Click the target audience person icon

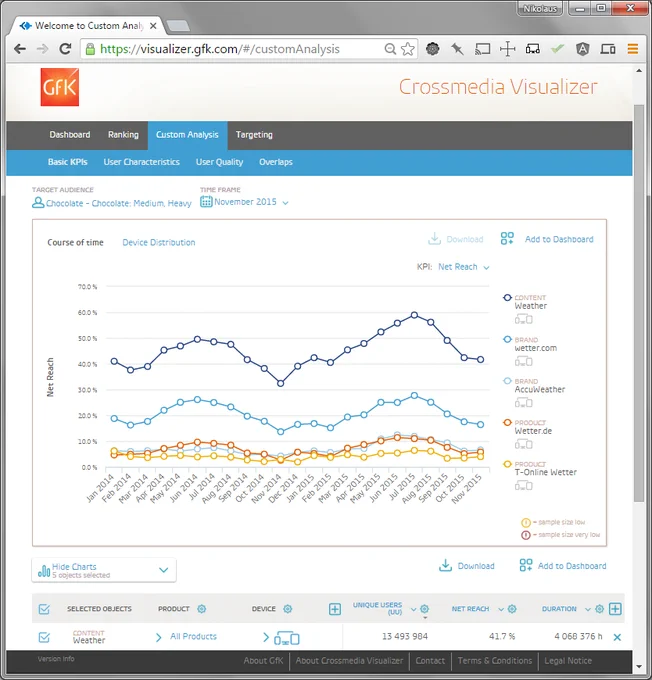click(x=38, y=203)
